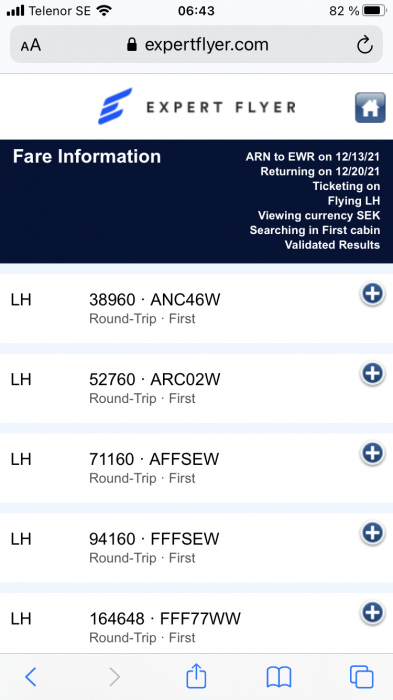Tap the Safari forward arrow
393x700 pixels.
click(115, 677)
